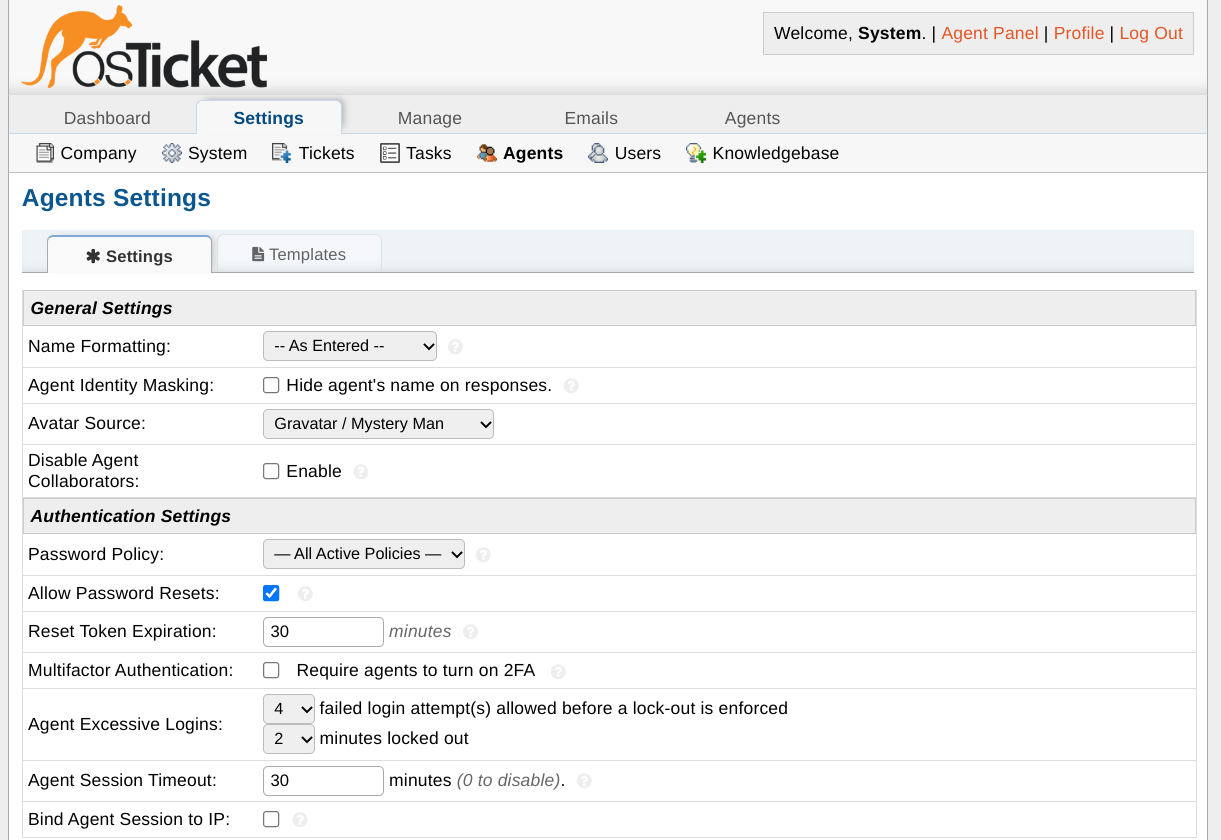Click the Agent Session Timeout field

click(x=323, y=780)
